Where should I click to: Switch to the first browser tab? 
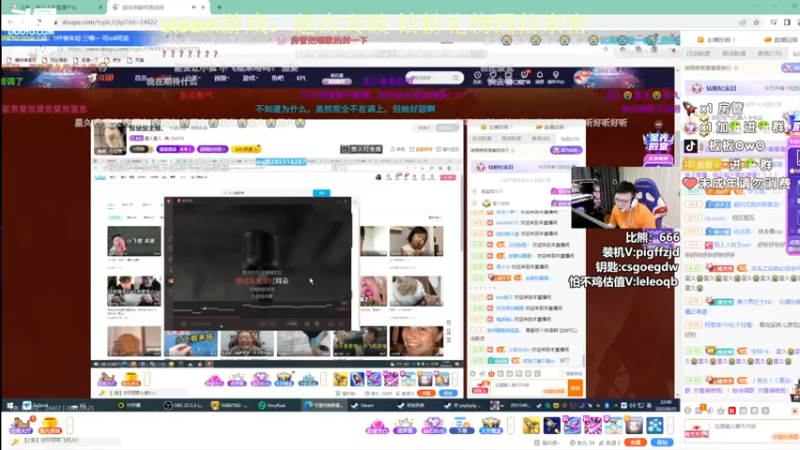coord(54,7)
